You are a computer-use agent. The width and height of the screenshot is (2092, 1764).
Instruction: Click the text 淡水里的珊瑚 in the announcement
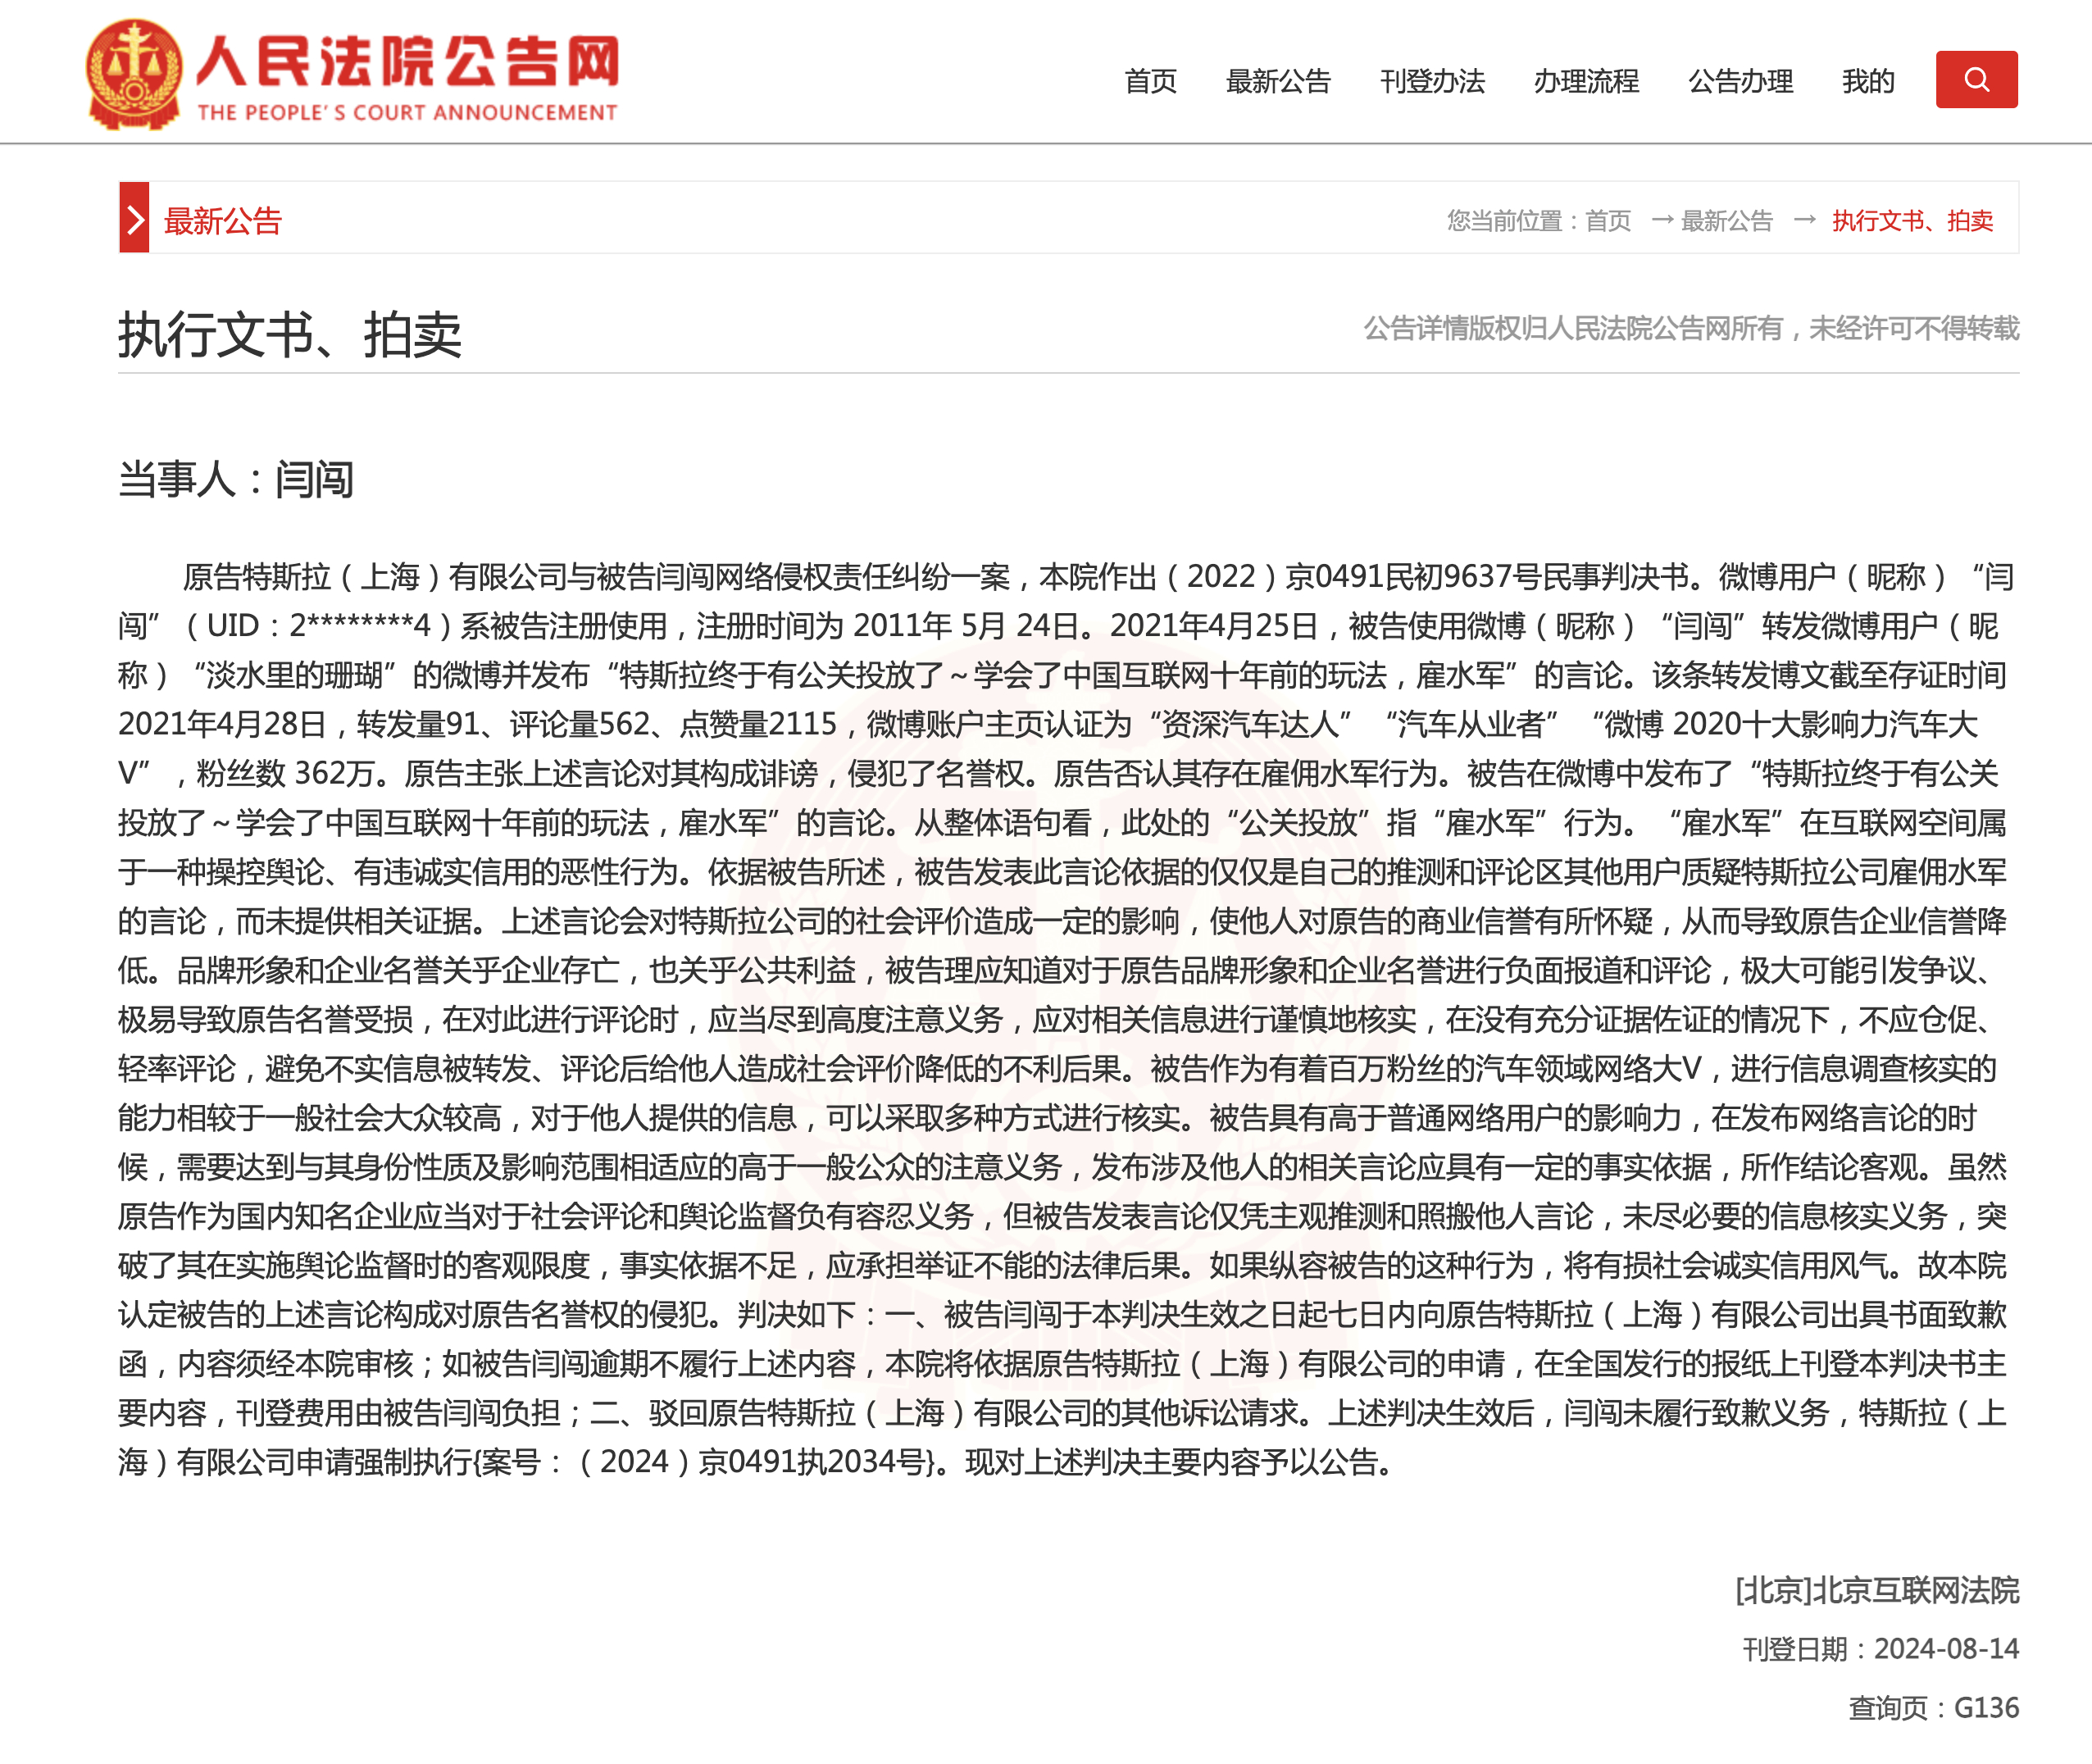click(294, 675)
